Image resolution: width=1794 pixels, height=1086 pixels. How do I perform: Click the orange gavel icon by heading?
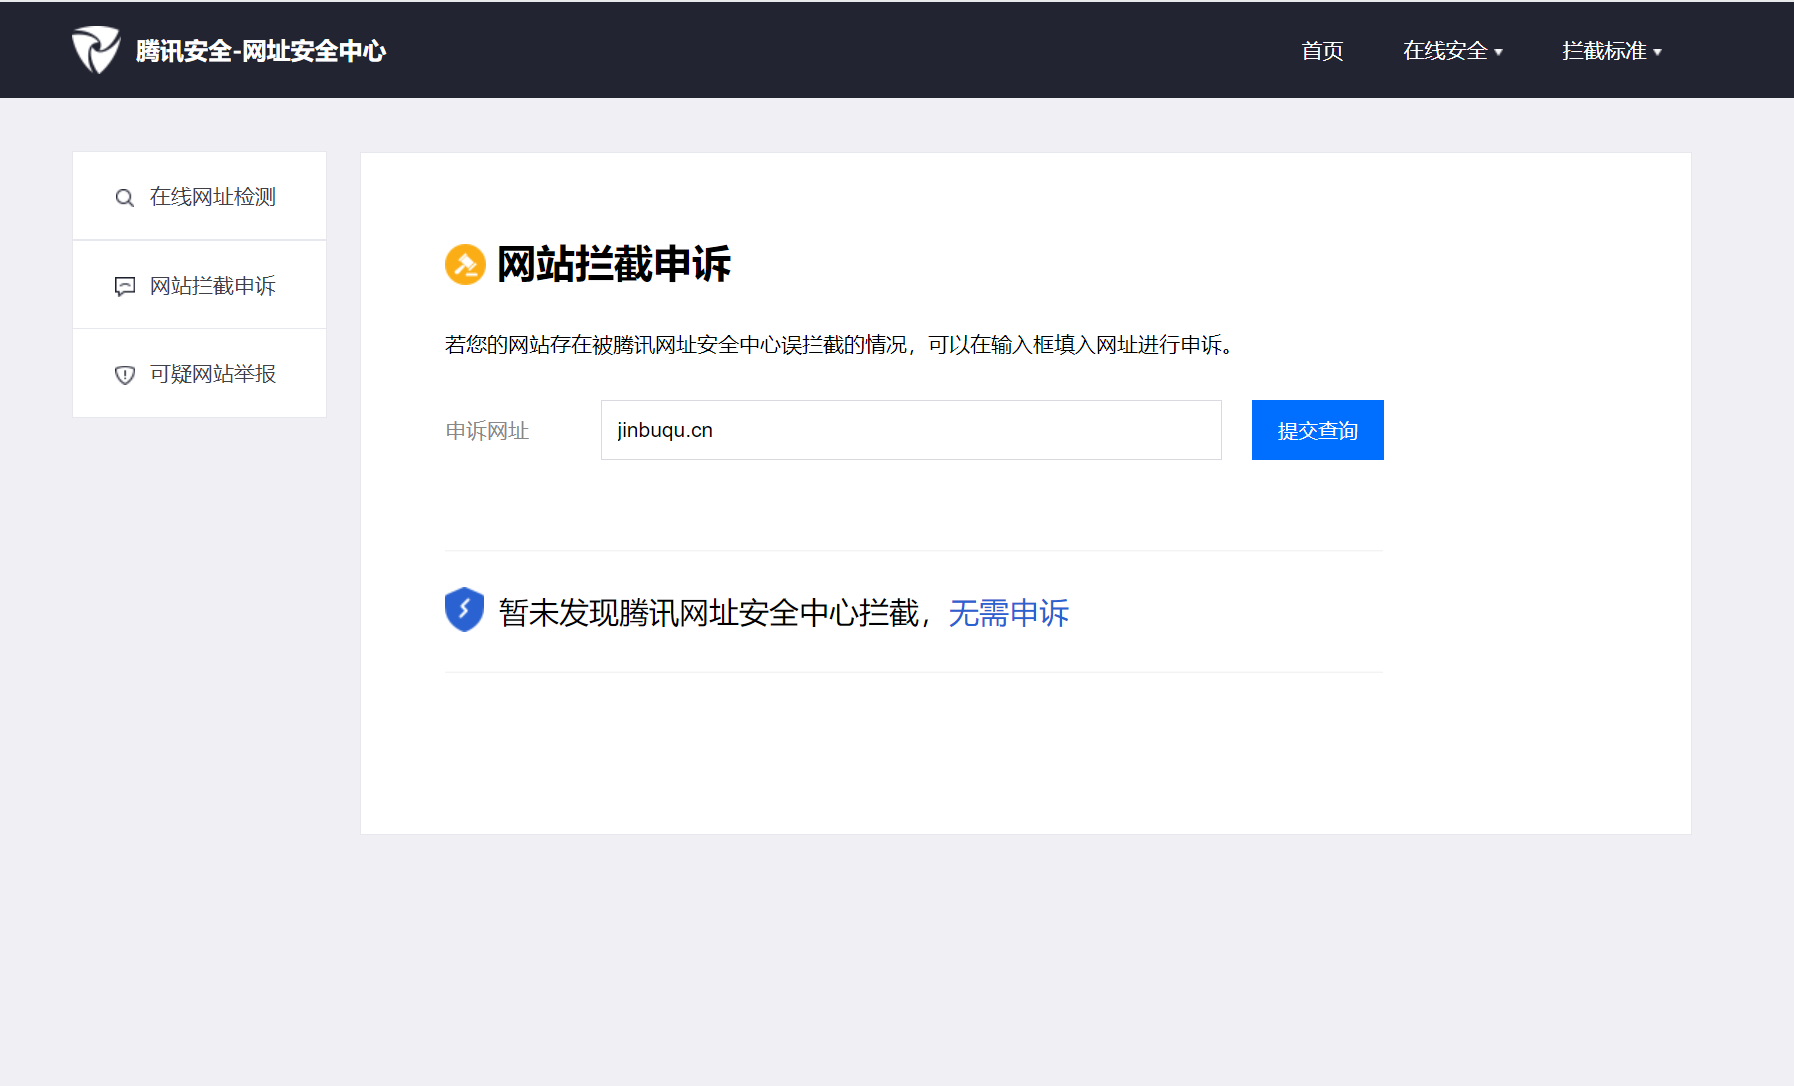tap(465, 264)
